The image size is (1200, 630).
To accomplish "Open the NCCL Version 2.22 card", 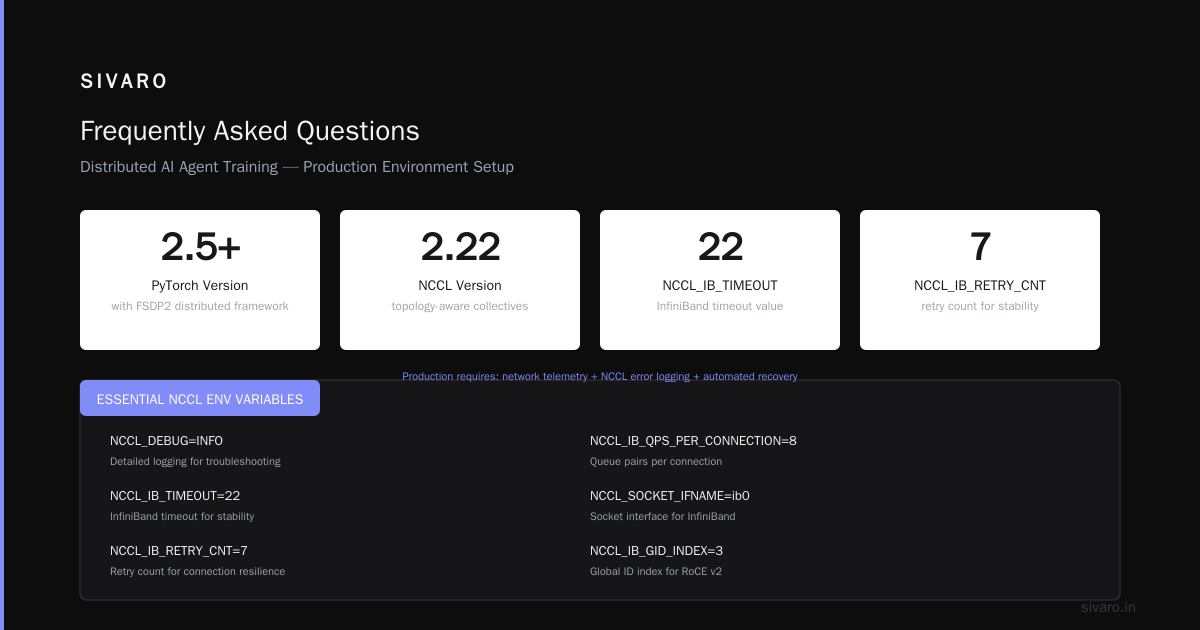I will pos(460,280).
